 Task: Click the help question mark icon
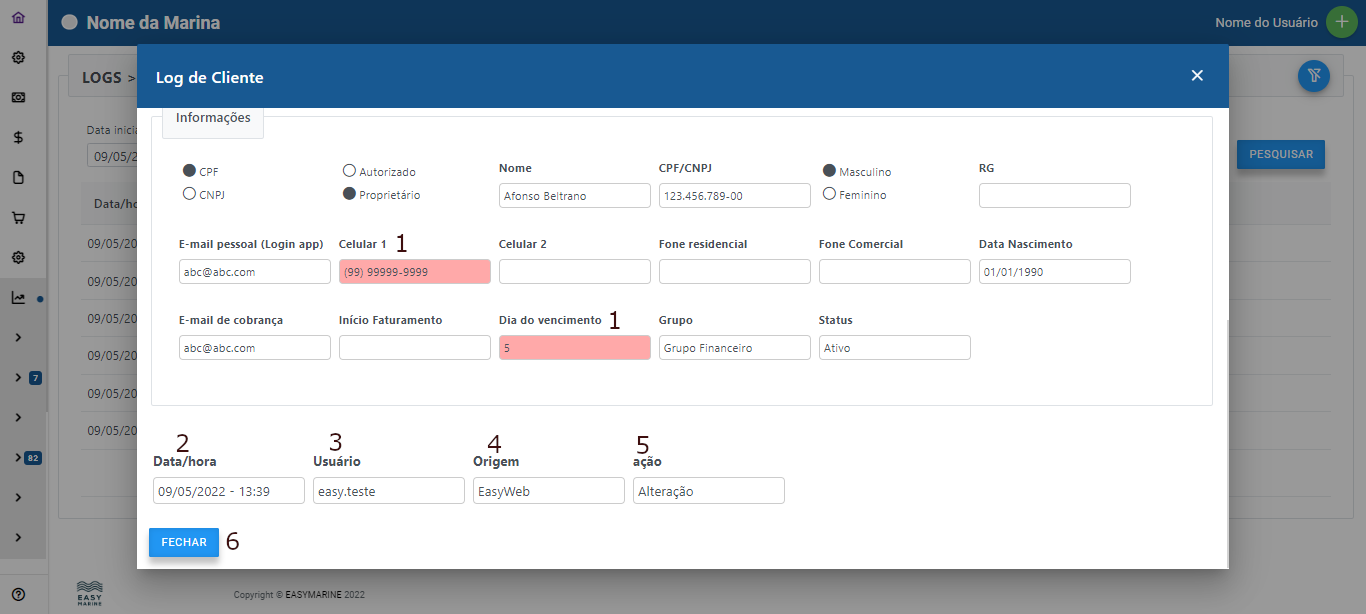tap(18, 594)
